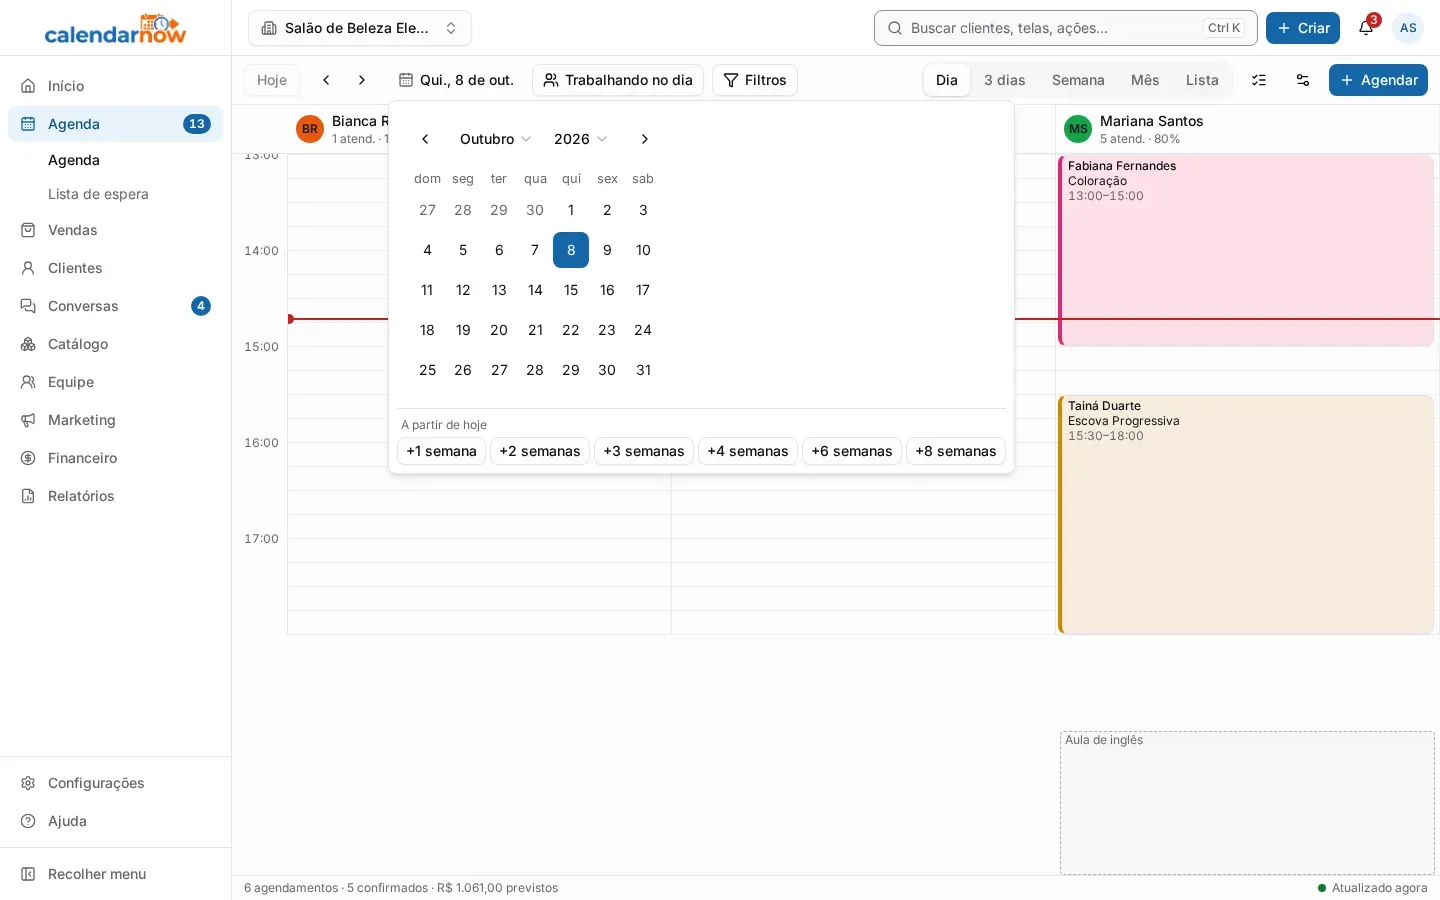This screenshot has height=900, width=1440.
Task: Open Tainá Duarte Escova Progressiva appointment
Action: point(1246,515)
